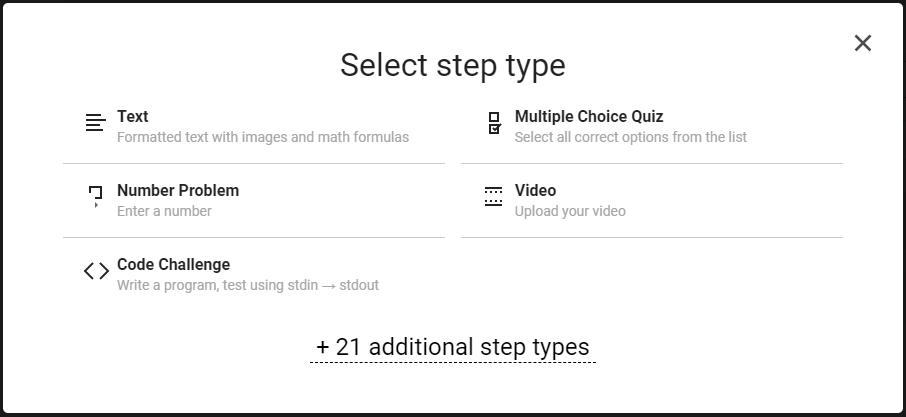Click 'Select all correct options from the list'
906x417 pixels.
(x=630, y=137)
